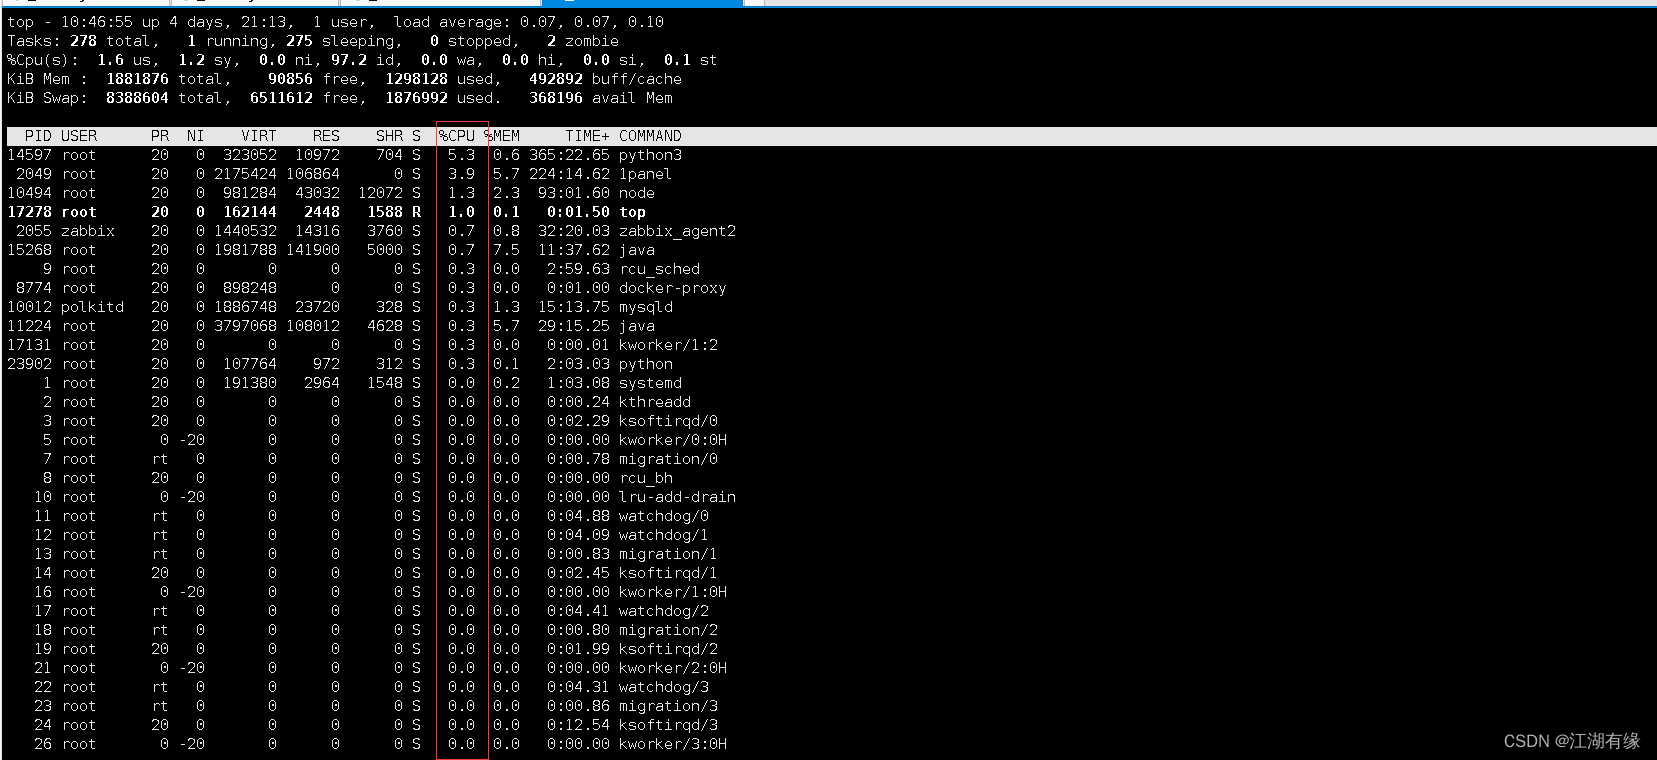Viewport: 1657px width, 760px height.
Task: Select the lru-add-drain command name
Action: tap(677, 497)
